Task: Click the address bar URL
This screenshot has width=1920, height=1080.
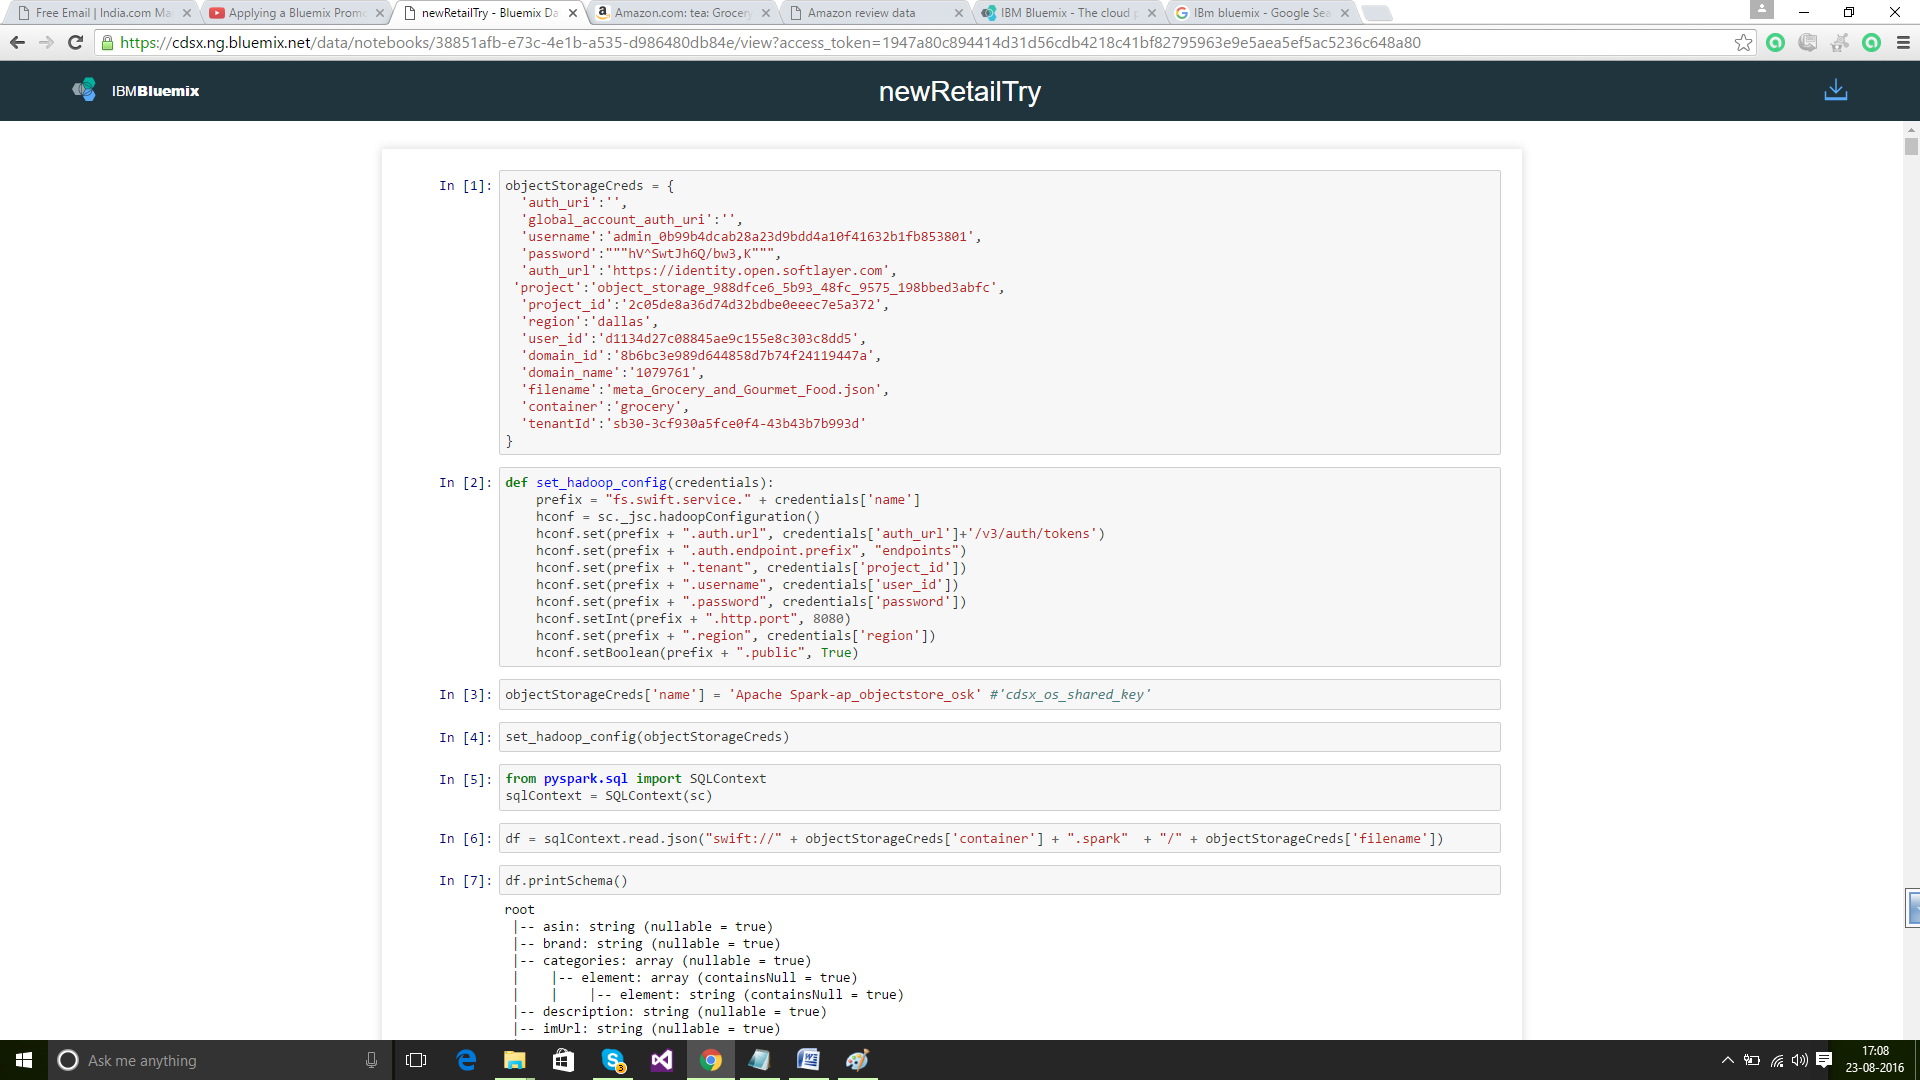Action: point(770,42)
